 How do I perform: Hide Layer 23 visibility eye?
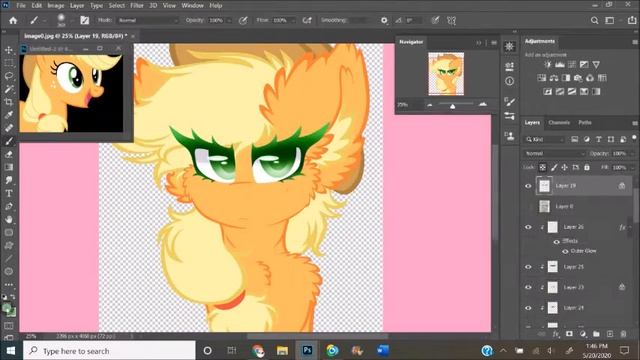tap(528, 287)
